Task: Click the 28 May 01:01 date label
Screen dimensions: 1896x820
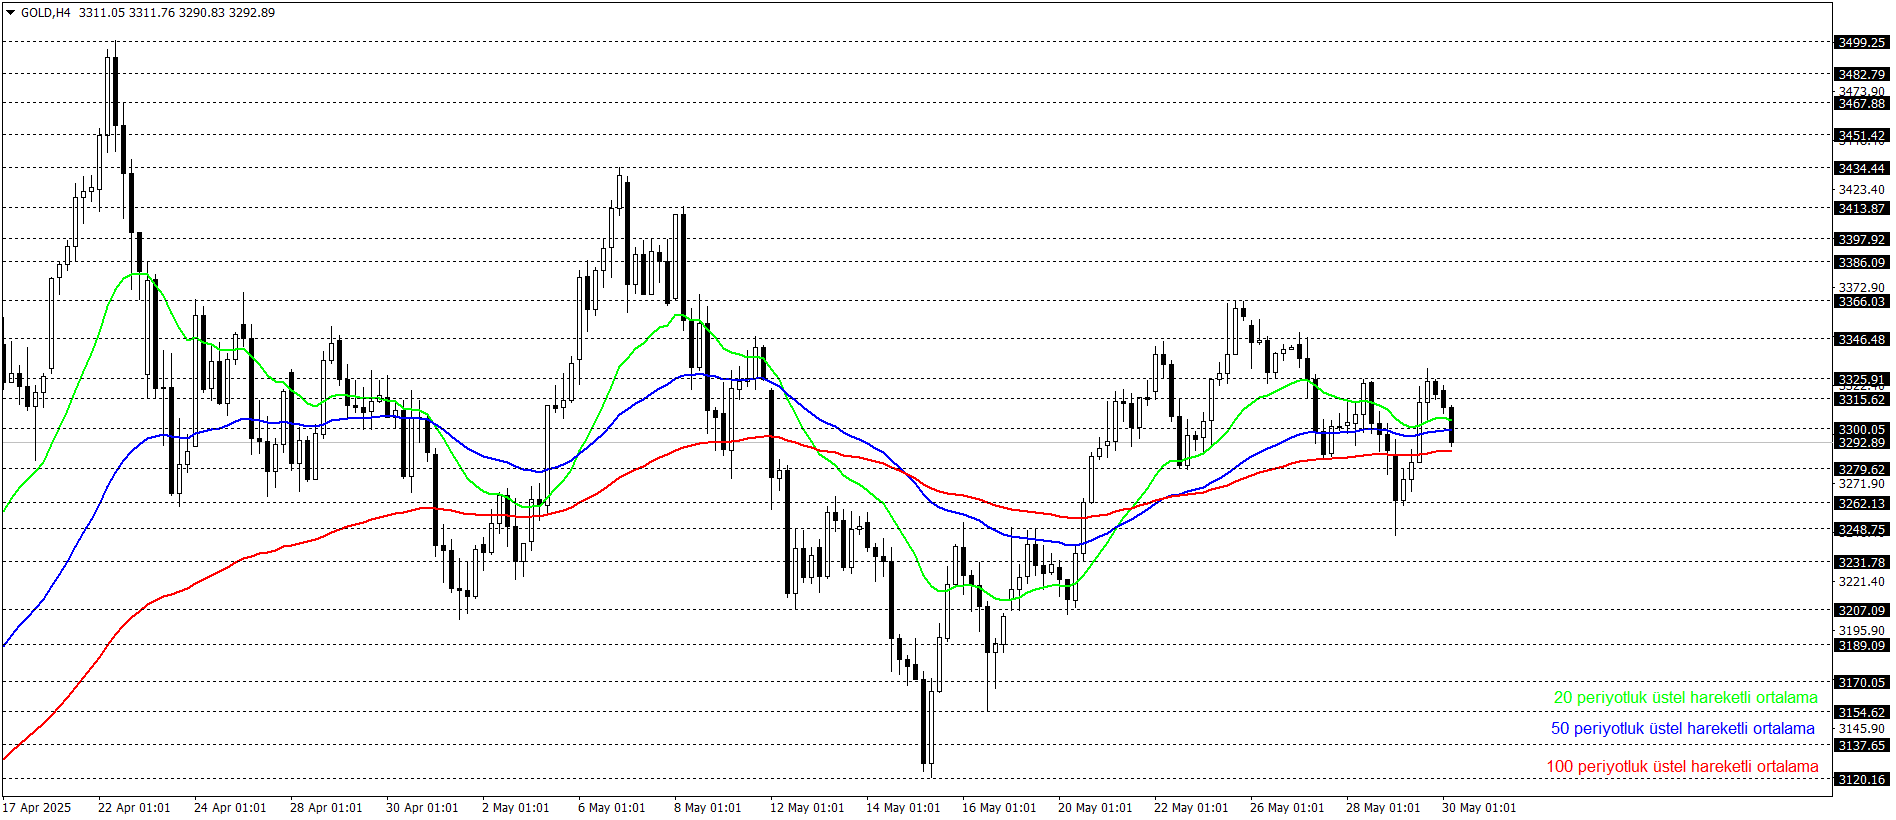Action: (x=1383, y=808)
